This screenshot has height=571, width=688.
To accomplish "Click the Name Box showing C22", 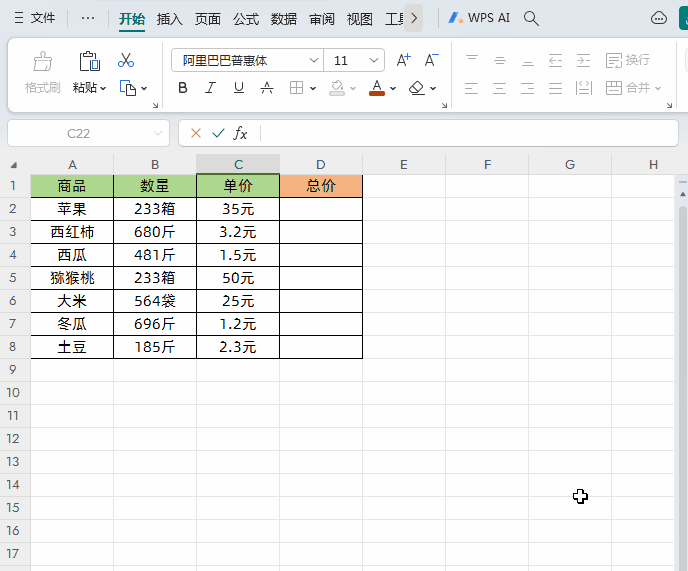I will pos(88,133).
